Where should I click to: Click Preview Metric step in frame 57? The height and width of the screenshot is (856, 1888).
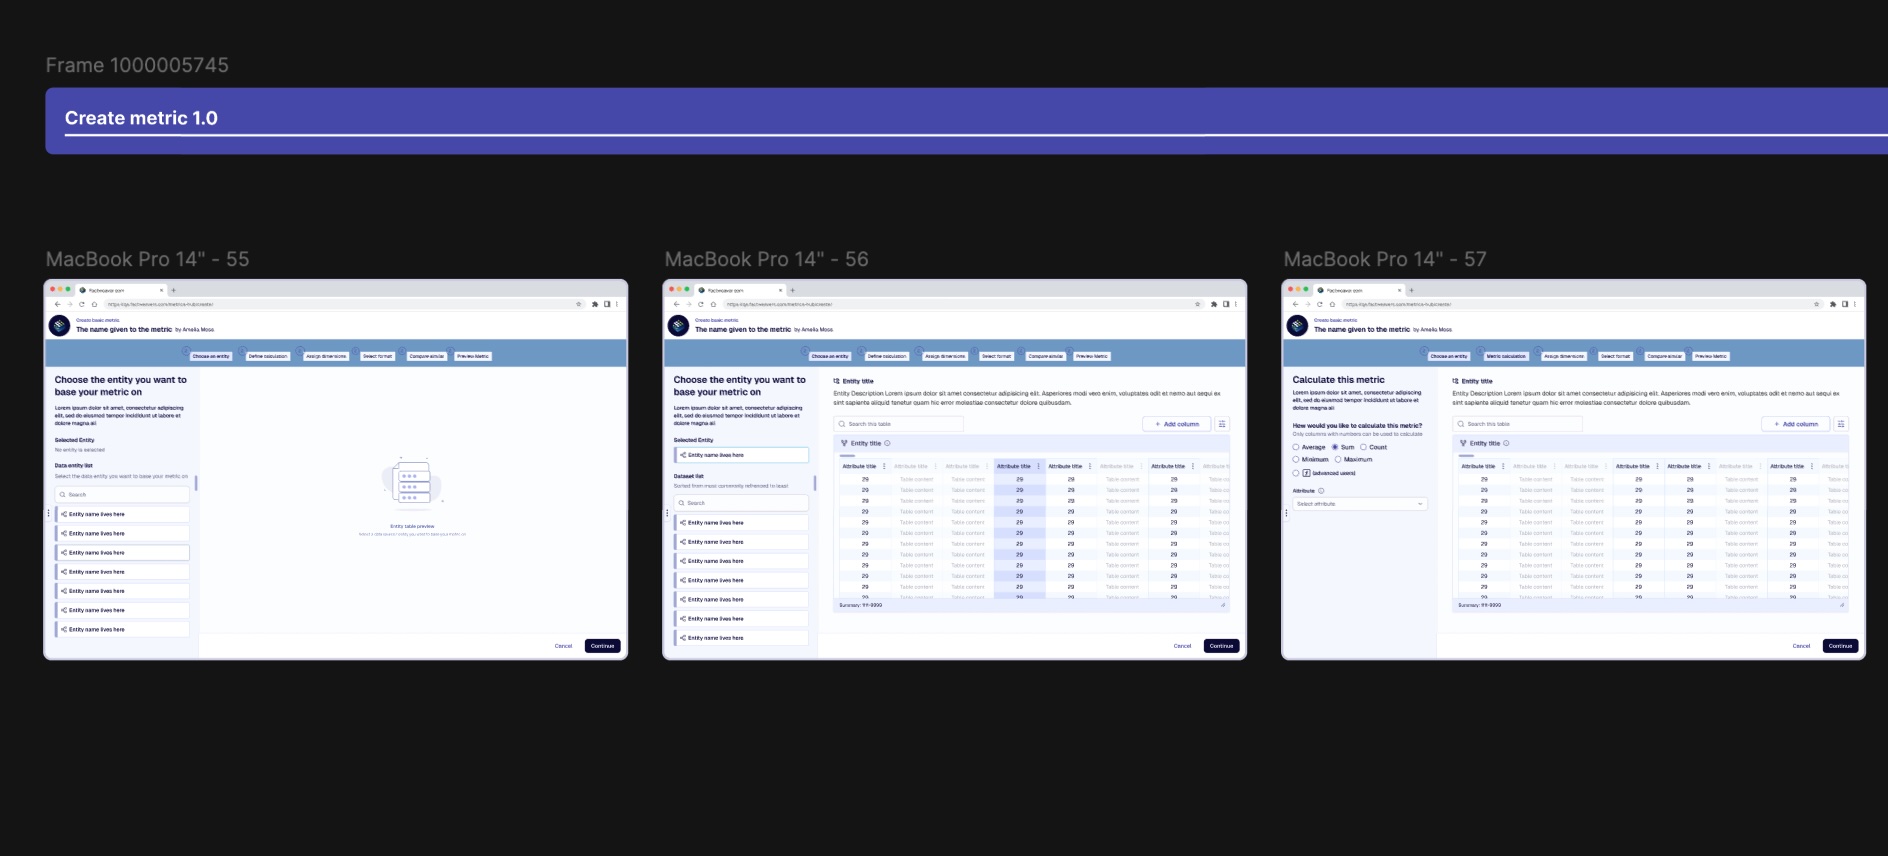[x=1711, y=356]
